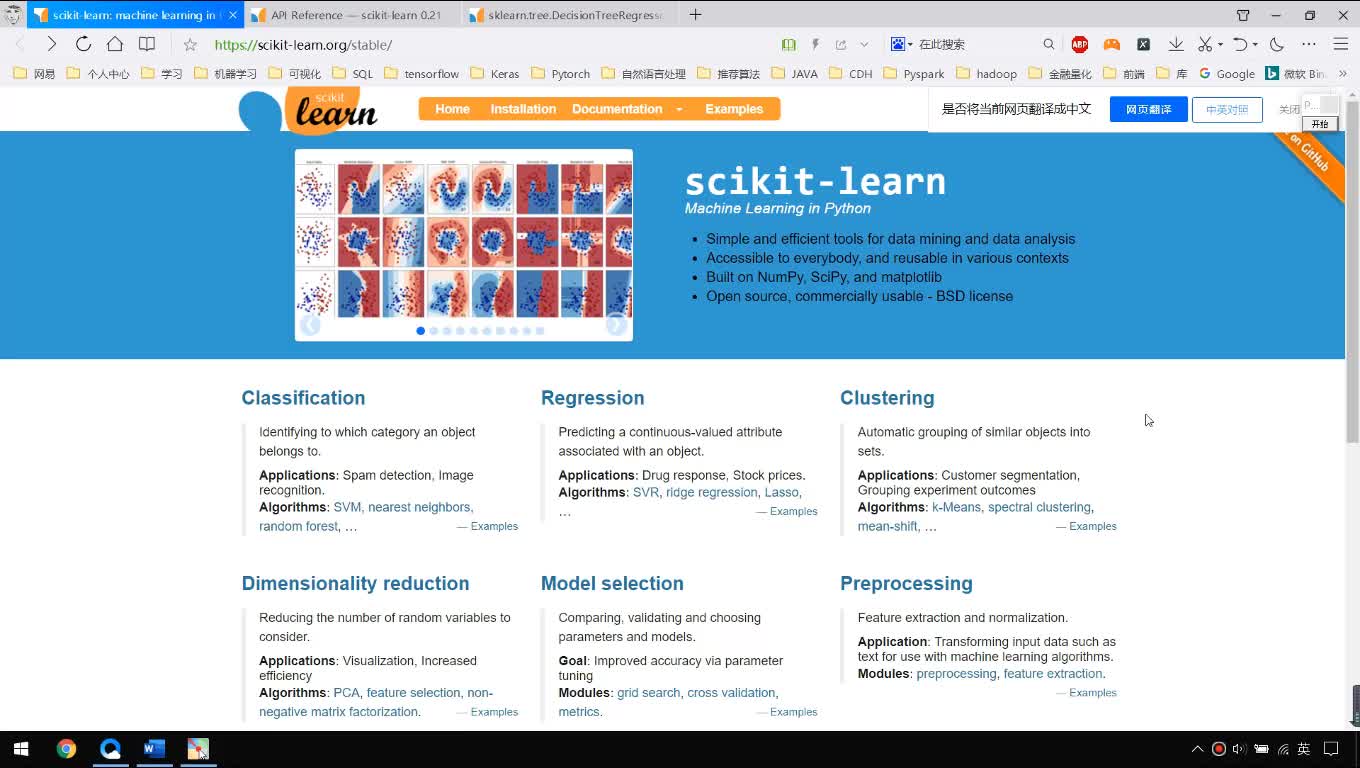
Task: Advance carousel with the right arrow
Action: click(616, 325)
